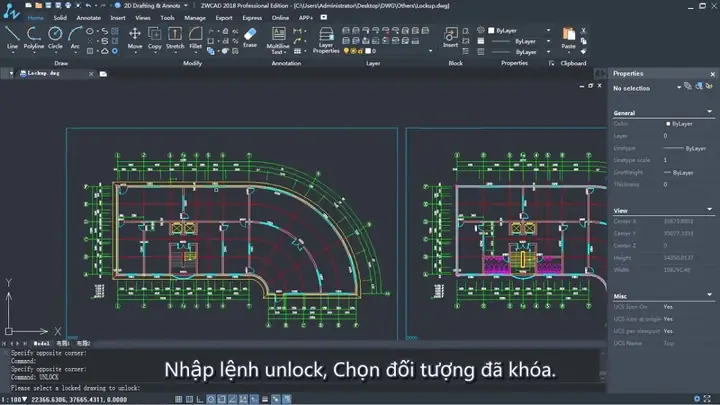This screenshot has width=720, height=405.
Task: Toggle object snap in status bar
Action: point(222,399)
